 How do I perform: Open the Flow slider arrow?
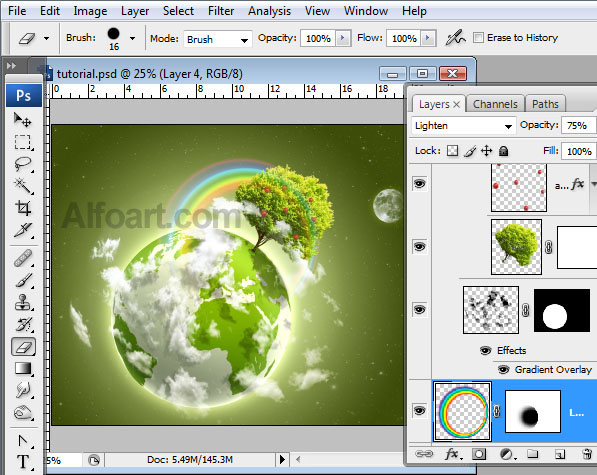pos(428,38)
